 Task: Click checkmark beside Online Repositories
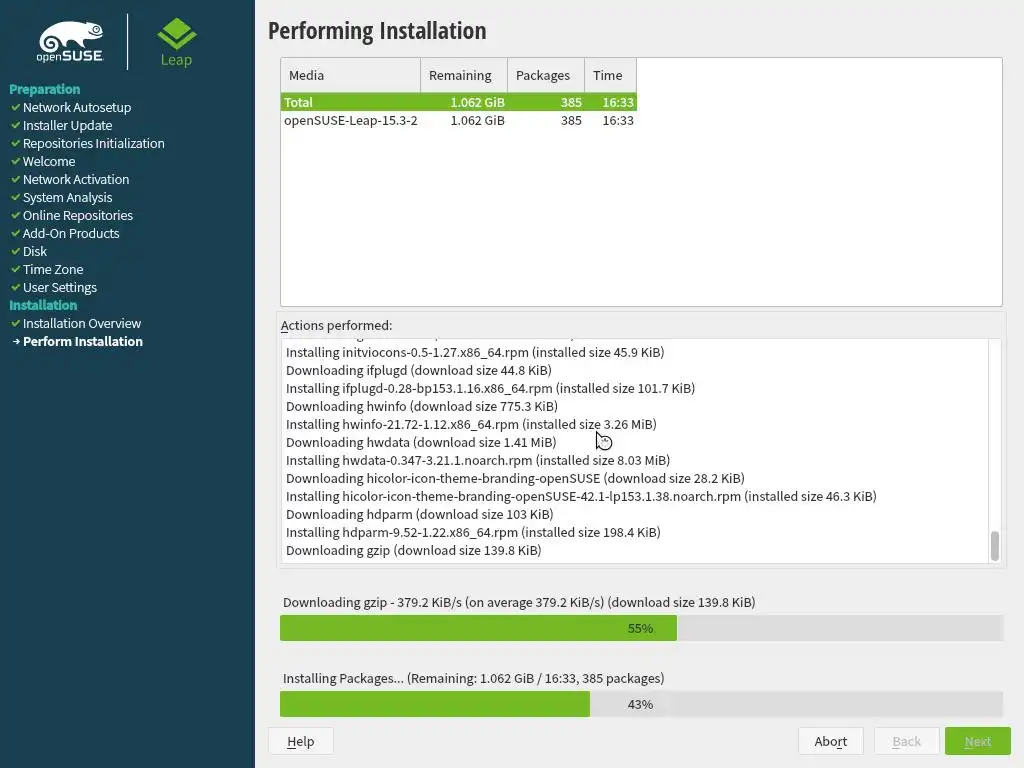pos(16,215)
